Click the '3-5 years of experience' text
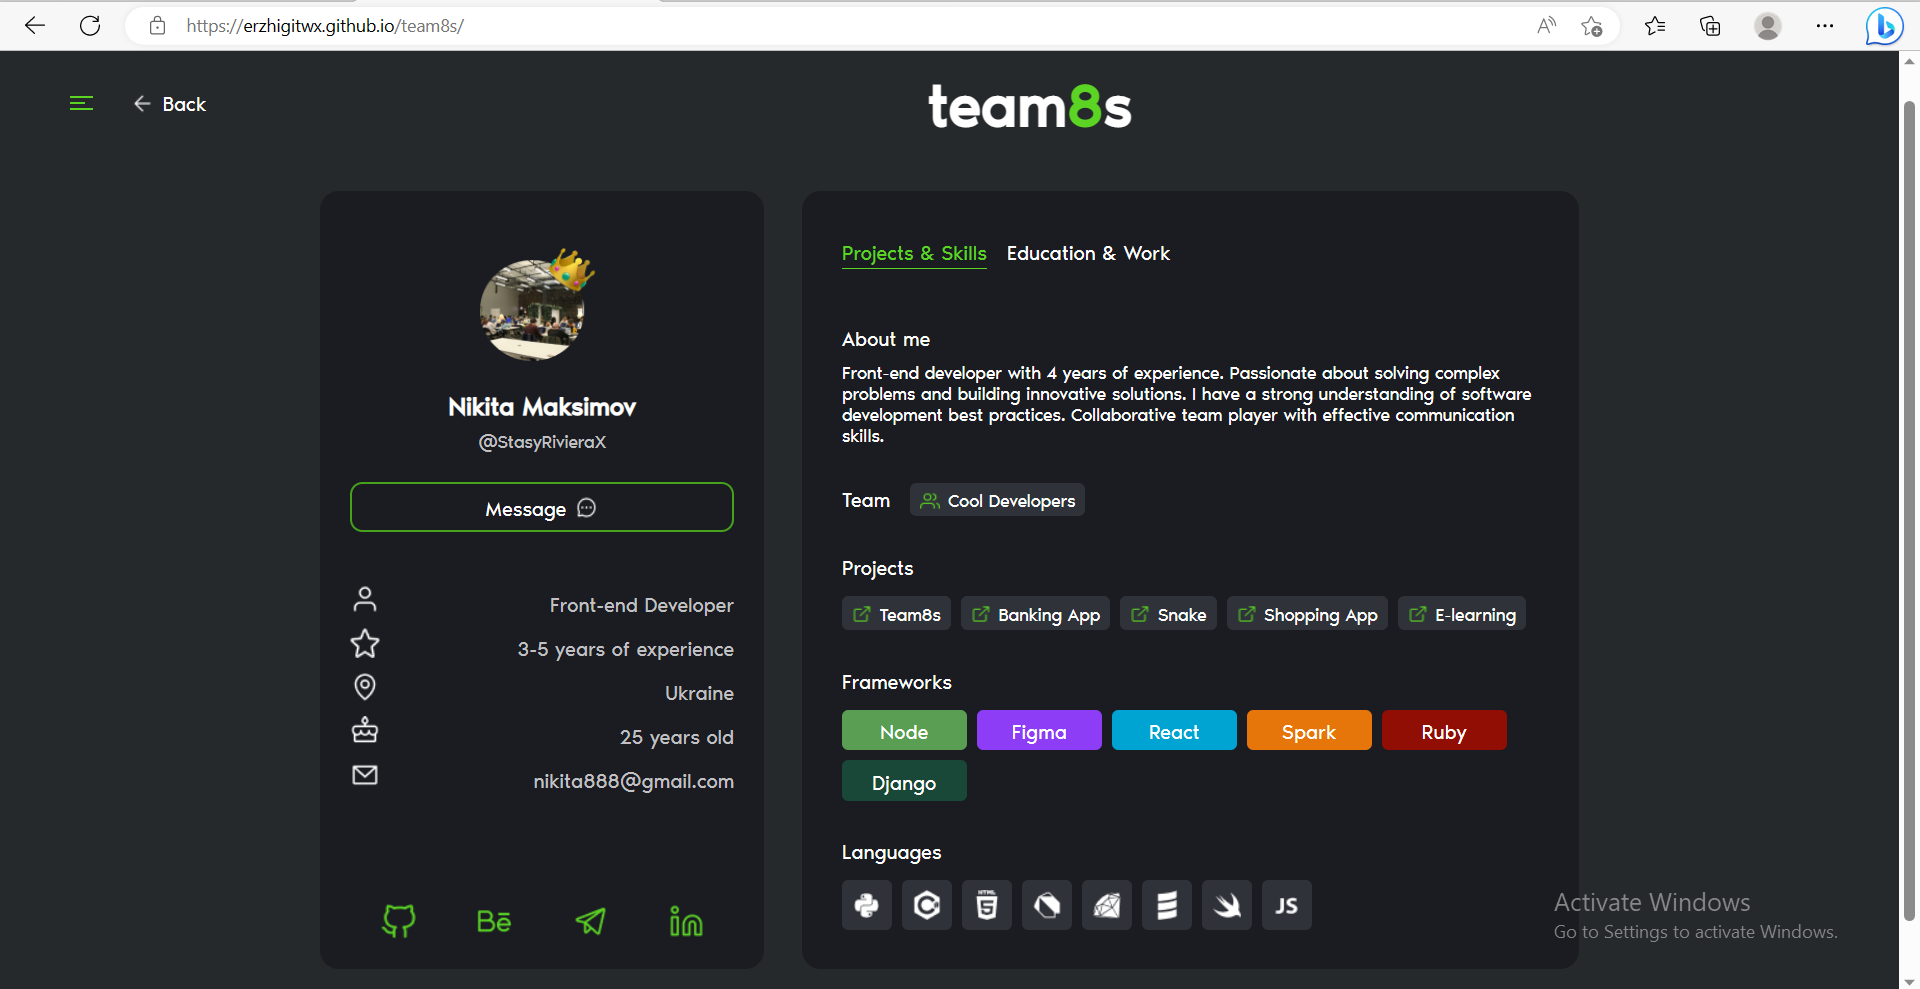1920x989 pixels. point(625,649)
